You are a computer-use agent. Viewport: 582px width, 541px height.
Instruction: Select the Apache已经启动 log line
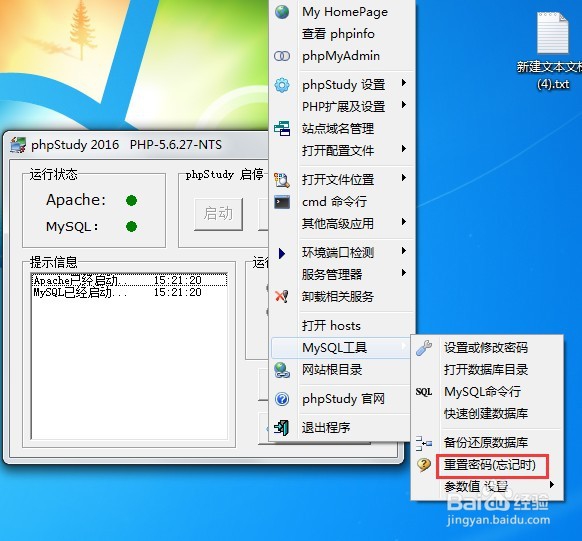click(x=130, y=280)
